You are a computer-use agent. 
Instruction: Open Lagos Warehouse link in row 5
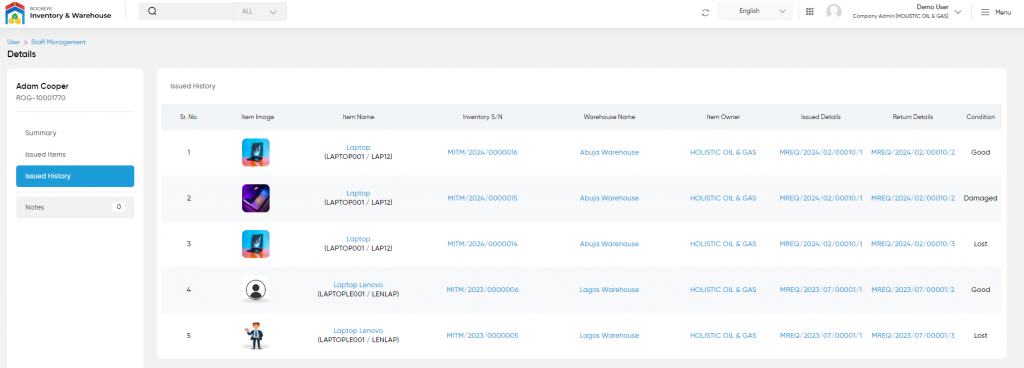point(609,335)
